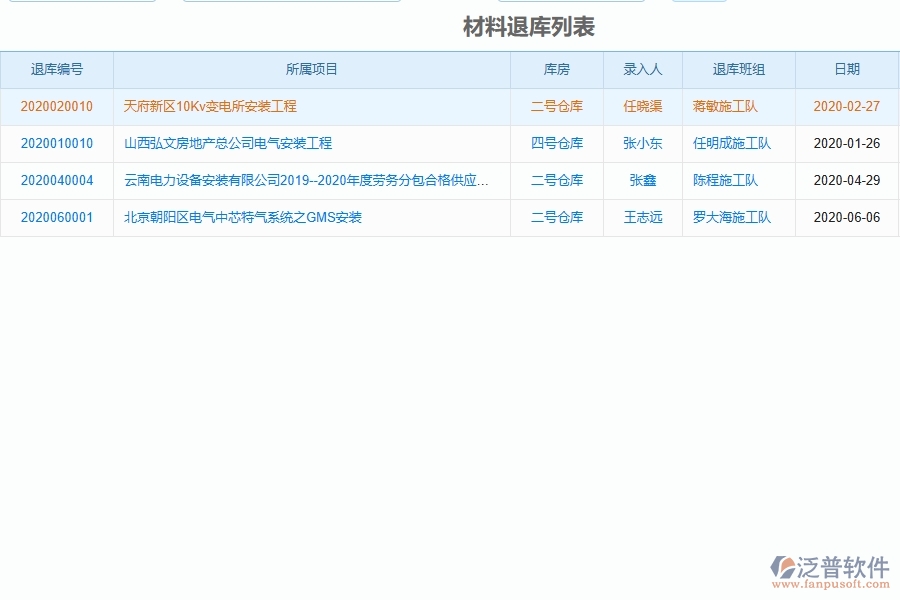The height and width of the screenshot is (600, 900).
Task: Click recorder 任晓渠 in first row
Action: point(643,106)
